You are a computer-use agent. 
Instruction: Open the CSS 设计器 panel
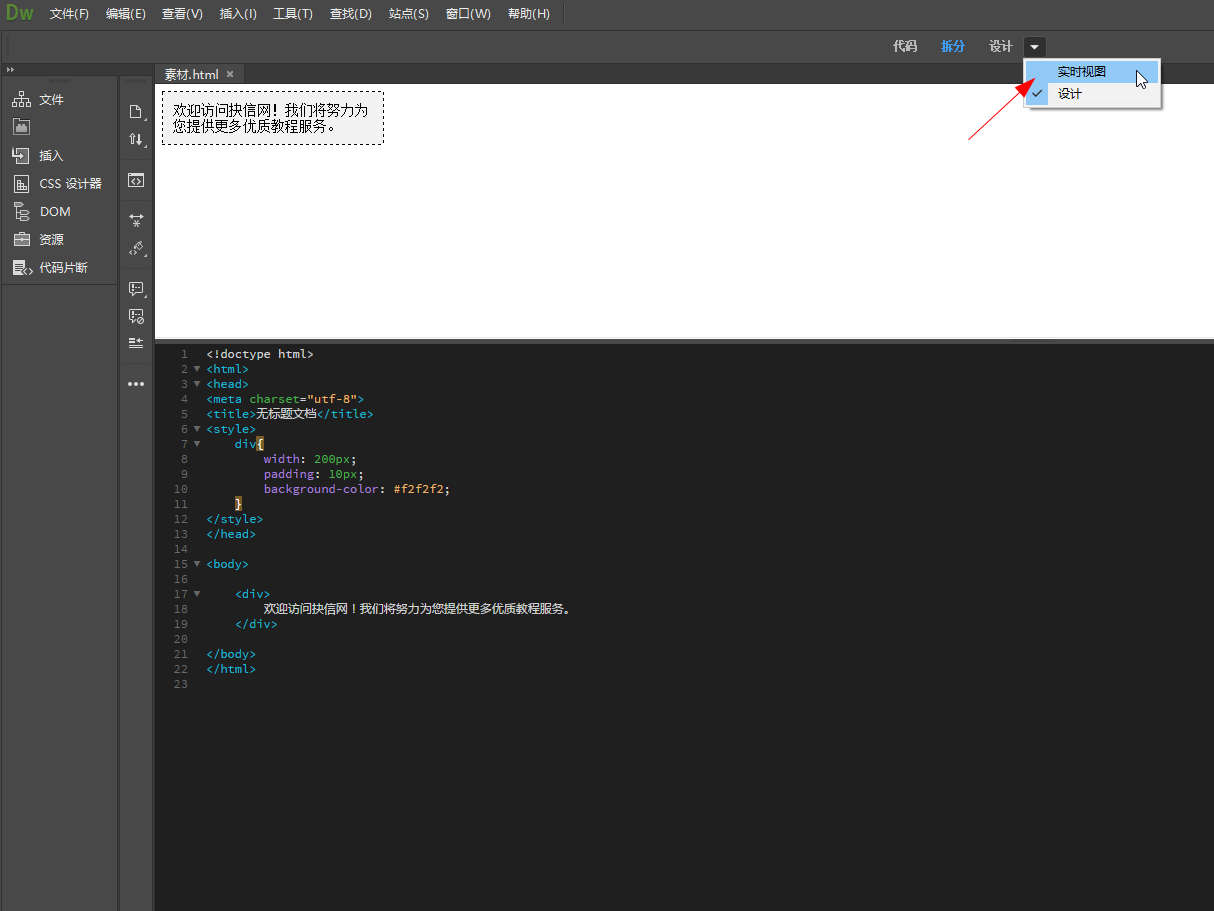tap(57, 184)
